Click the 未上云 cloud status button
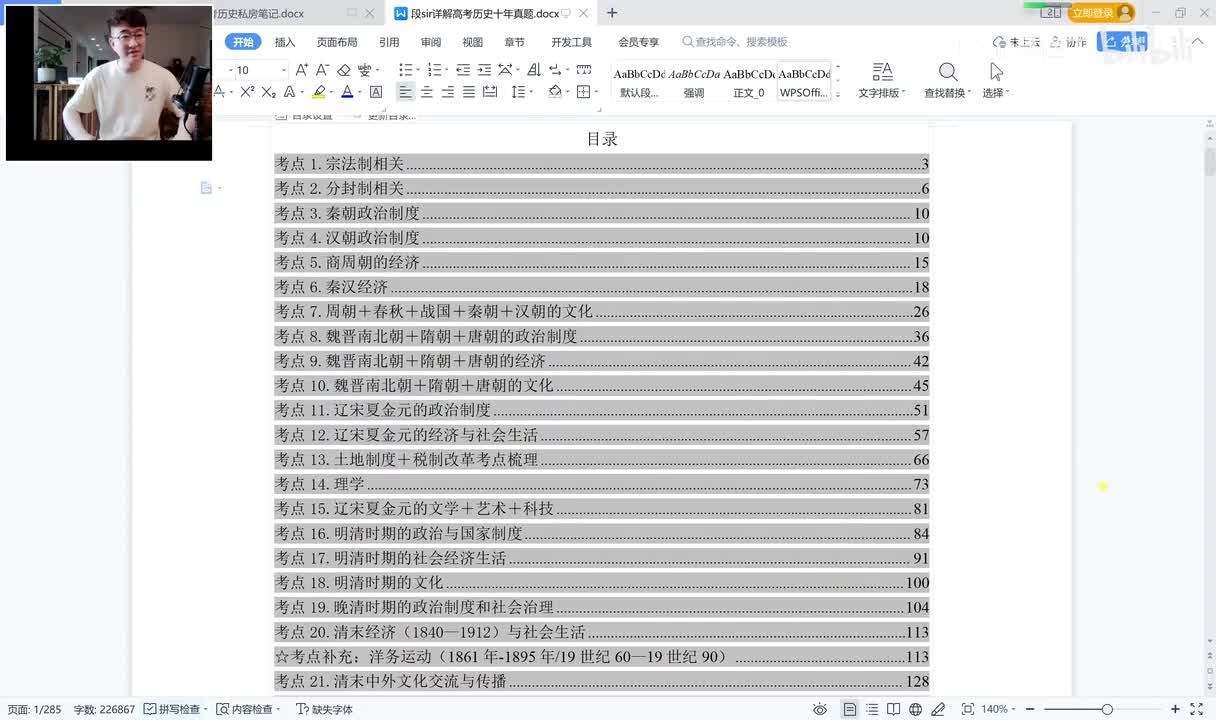Image resolution: width=1216 pixels, height=720 pixels. (1017, 42)
